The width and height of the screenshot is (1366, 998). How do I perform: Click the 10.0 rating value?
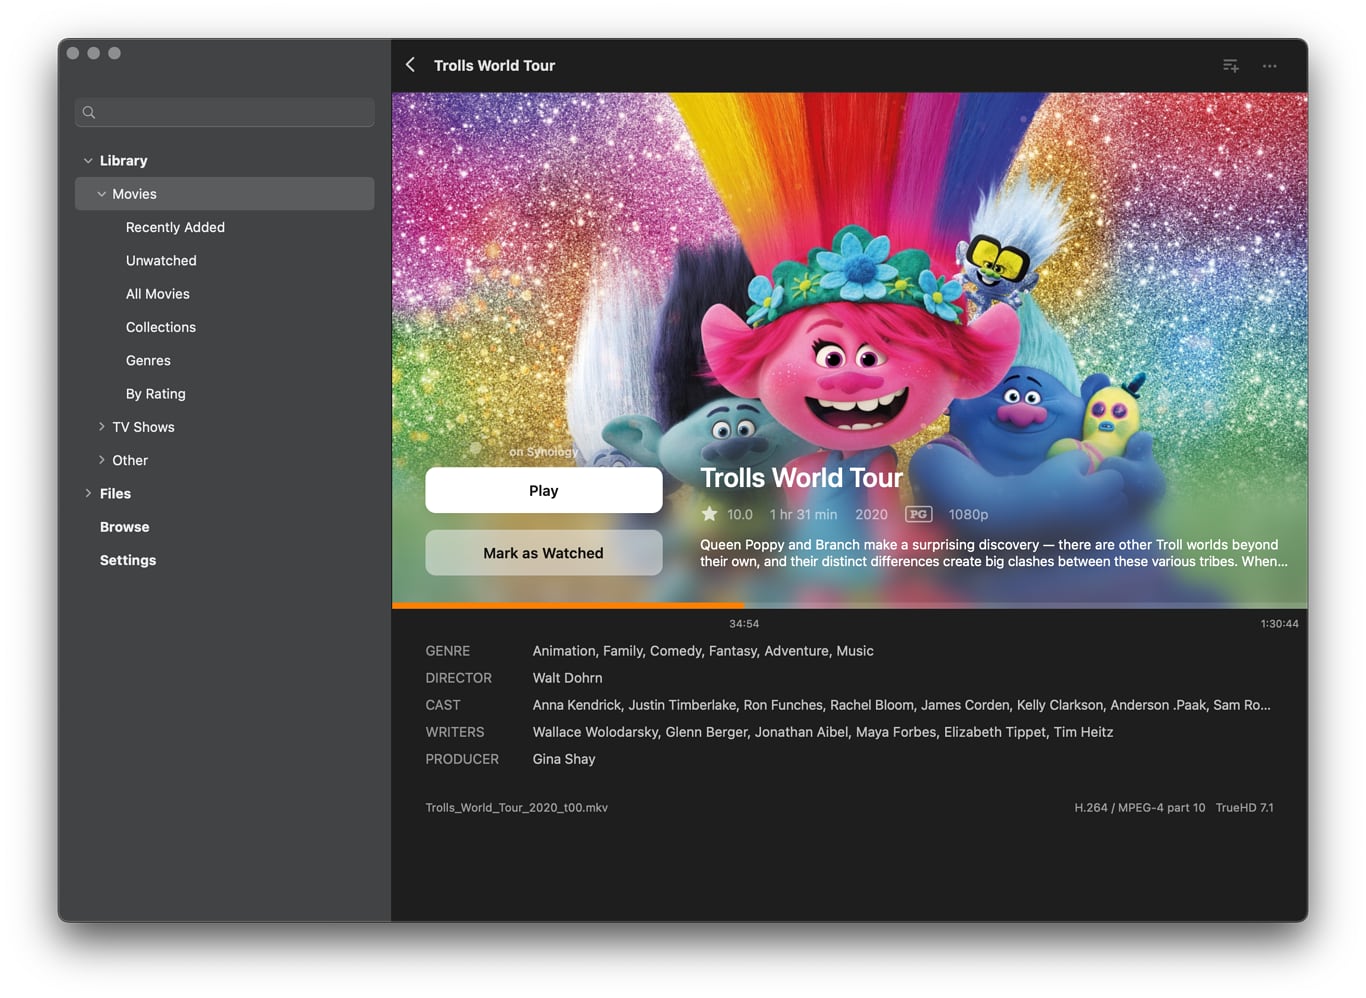pos(740,514)
